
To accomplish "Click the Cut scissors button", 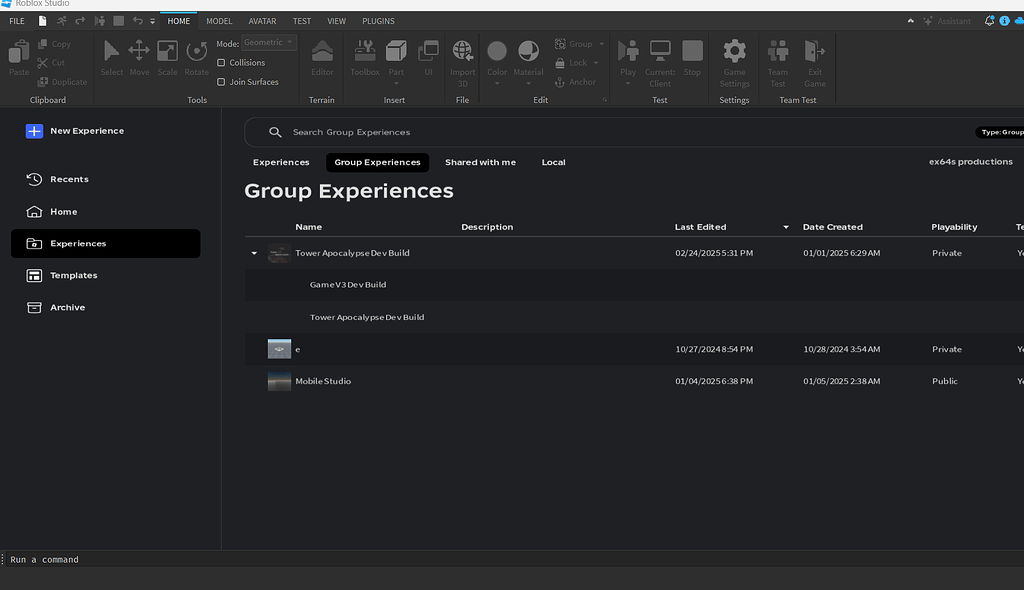I will coord(51,63).
